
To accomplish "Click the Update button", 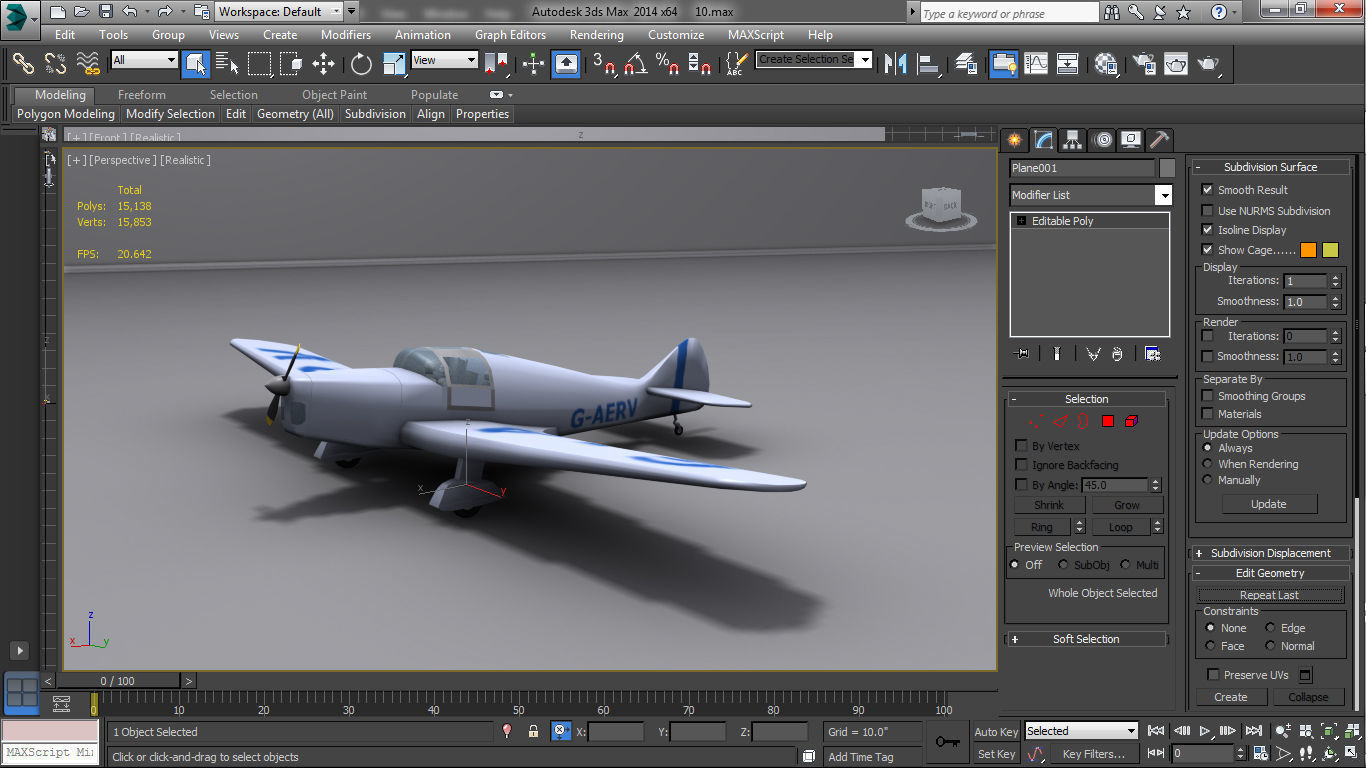I will [x=1268, y=504].
